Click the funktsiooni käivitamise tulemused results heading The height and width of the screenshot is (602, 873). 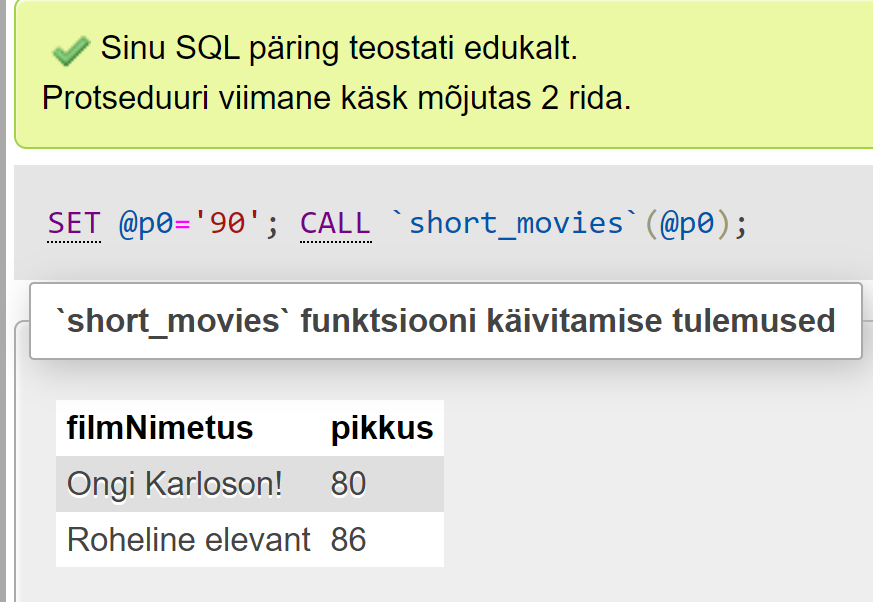point(445,321)
